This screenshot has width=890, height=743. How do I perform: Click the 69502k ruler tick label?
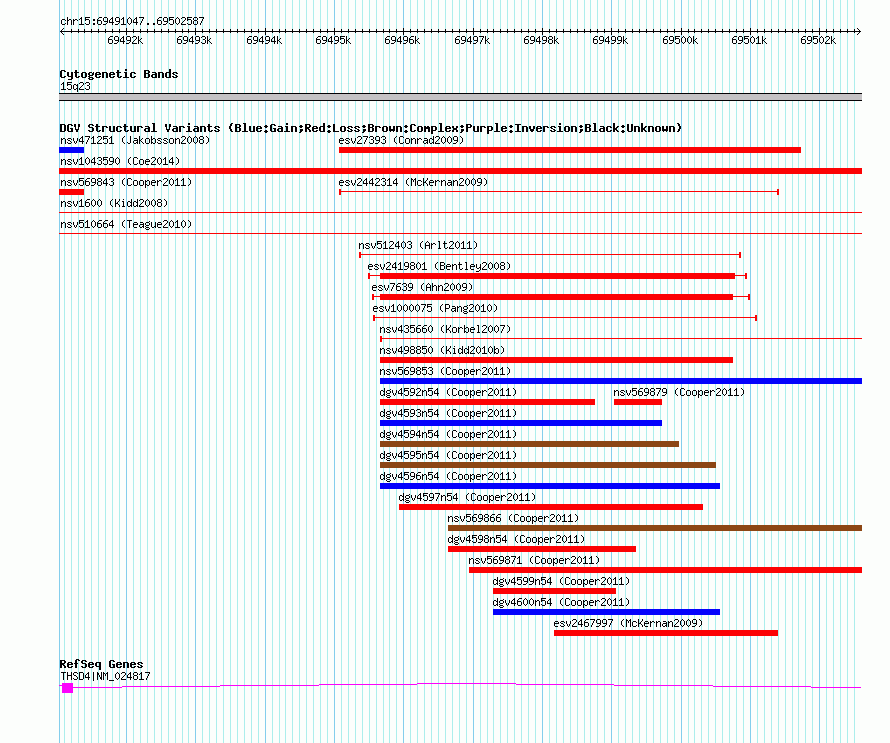point(818,40)
